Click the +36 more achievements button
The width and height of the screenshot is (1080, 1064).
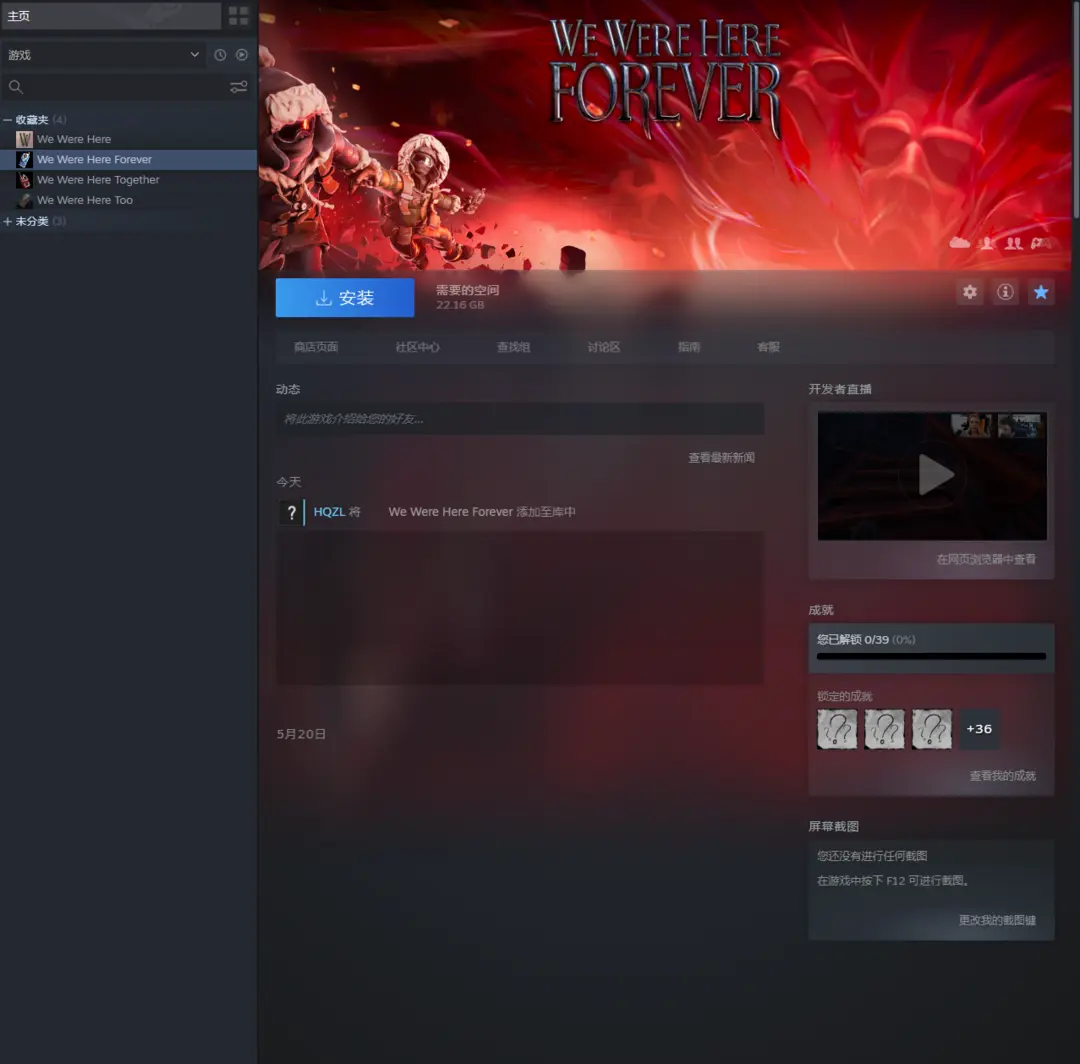click(979, 729)
